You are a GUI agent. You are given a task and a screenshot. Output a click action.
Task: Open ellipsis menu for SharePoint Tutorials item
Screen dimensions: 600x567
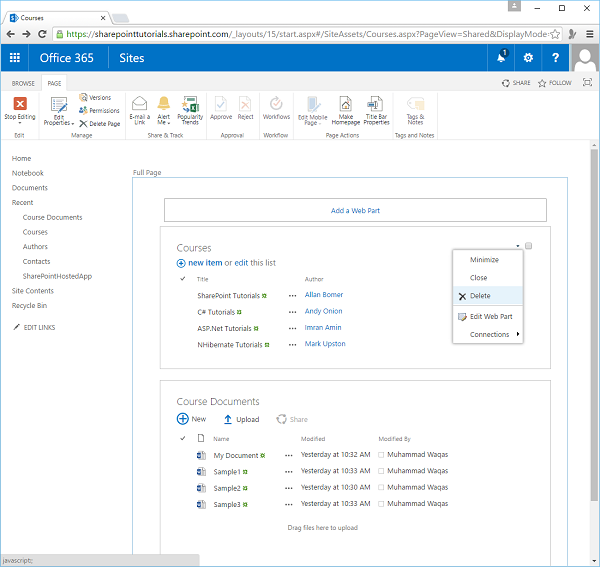pyautogui.click(x=292, y=296)
